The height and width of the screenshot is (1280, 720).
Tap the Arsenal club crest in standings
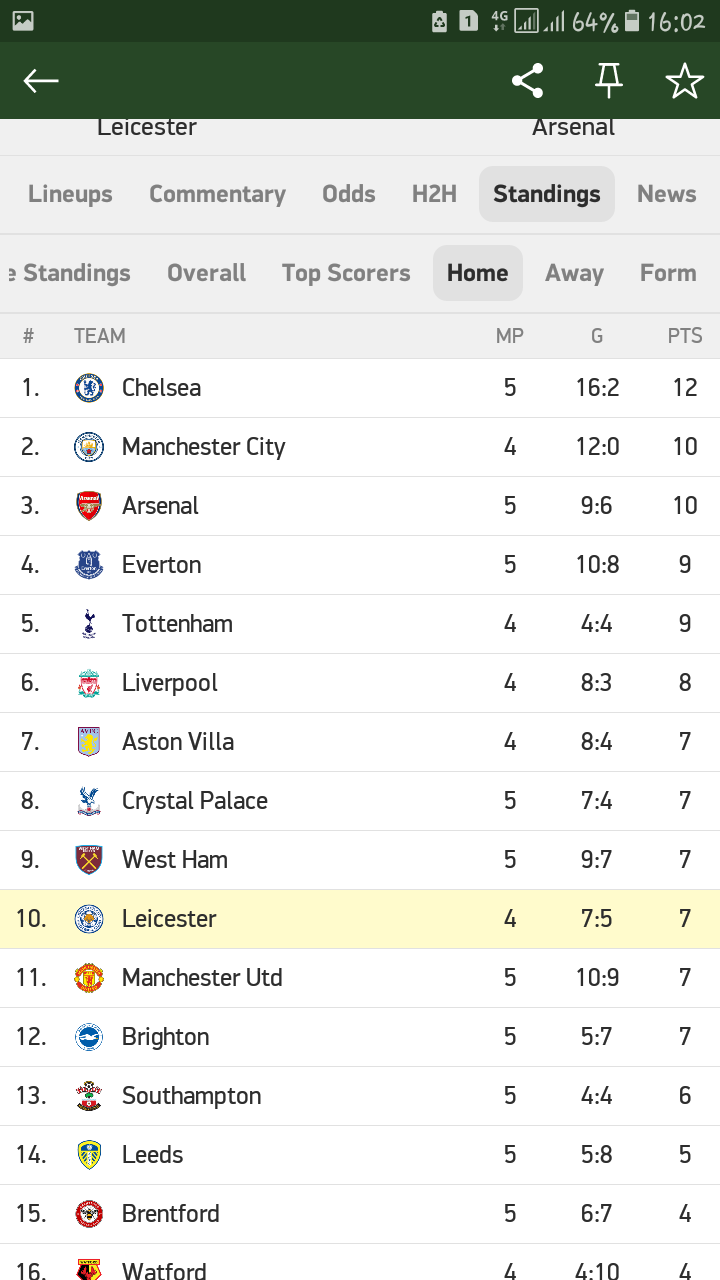tap(89, 506)
